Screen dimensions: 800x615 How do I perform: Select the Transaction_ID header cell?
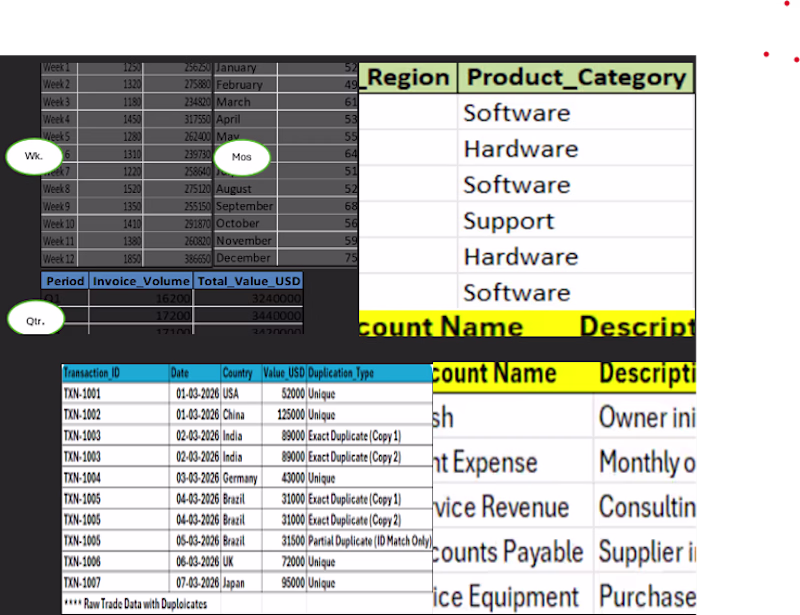coord(115,373)
